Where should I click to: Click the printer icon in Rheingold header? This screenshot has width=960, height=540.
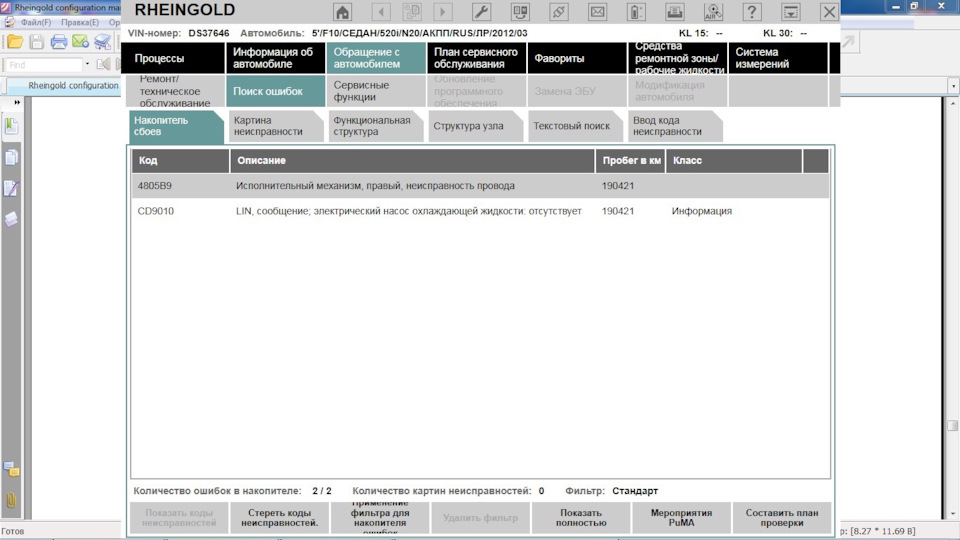click(675, 12)
